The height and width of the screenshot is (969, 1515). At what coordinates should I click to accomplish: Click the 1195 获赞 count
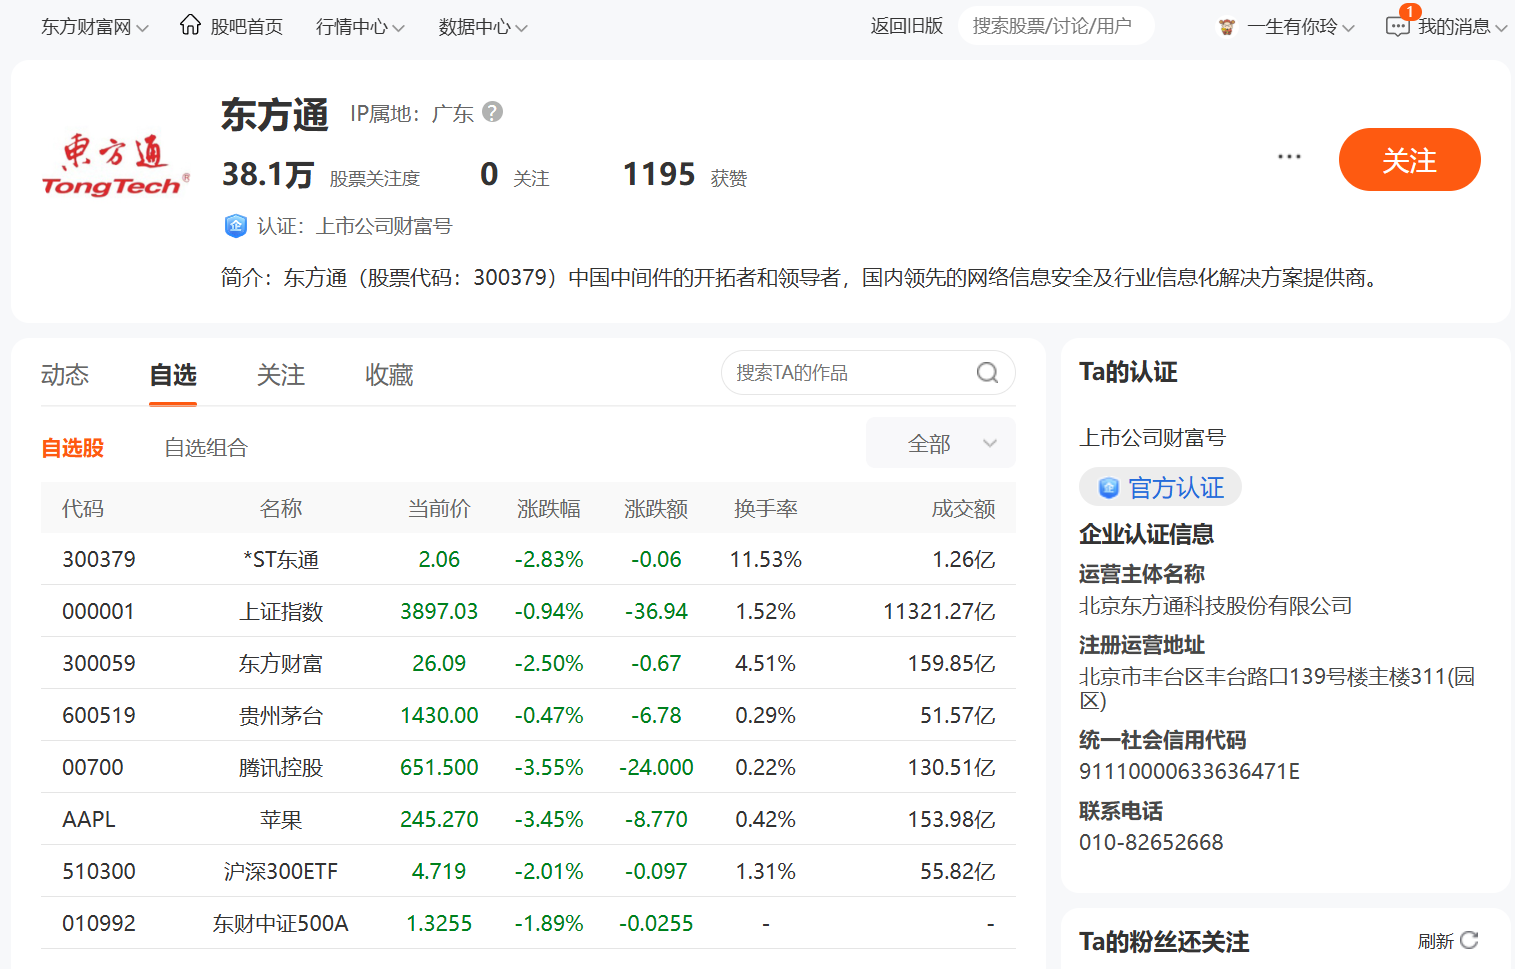point(685,175)
